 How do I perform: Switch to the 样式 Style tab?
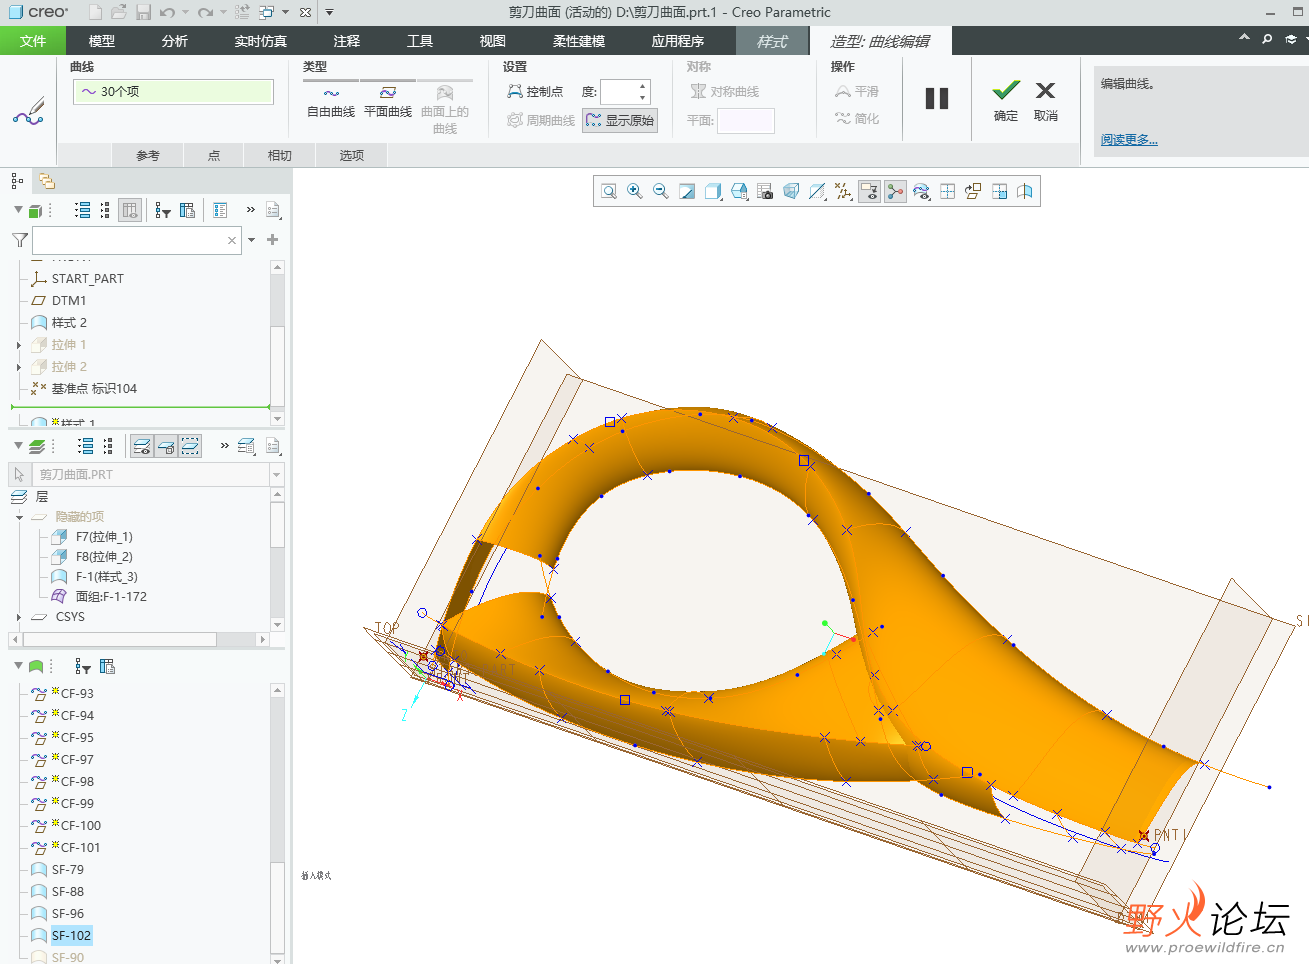tap(772, 41)
